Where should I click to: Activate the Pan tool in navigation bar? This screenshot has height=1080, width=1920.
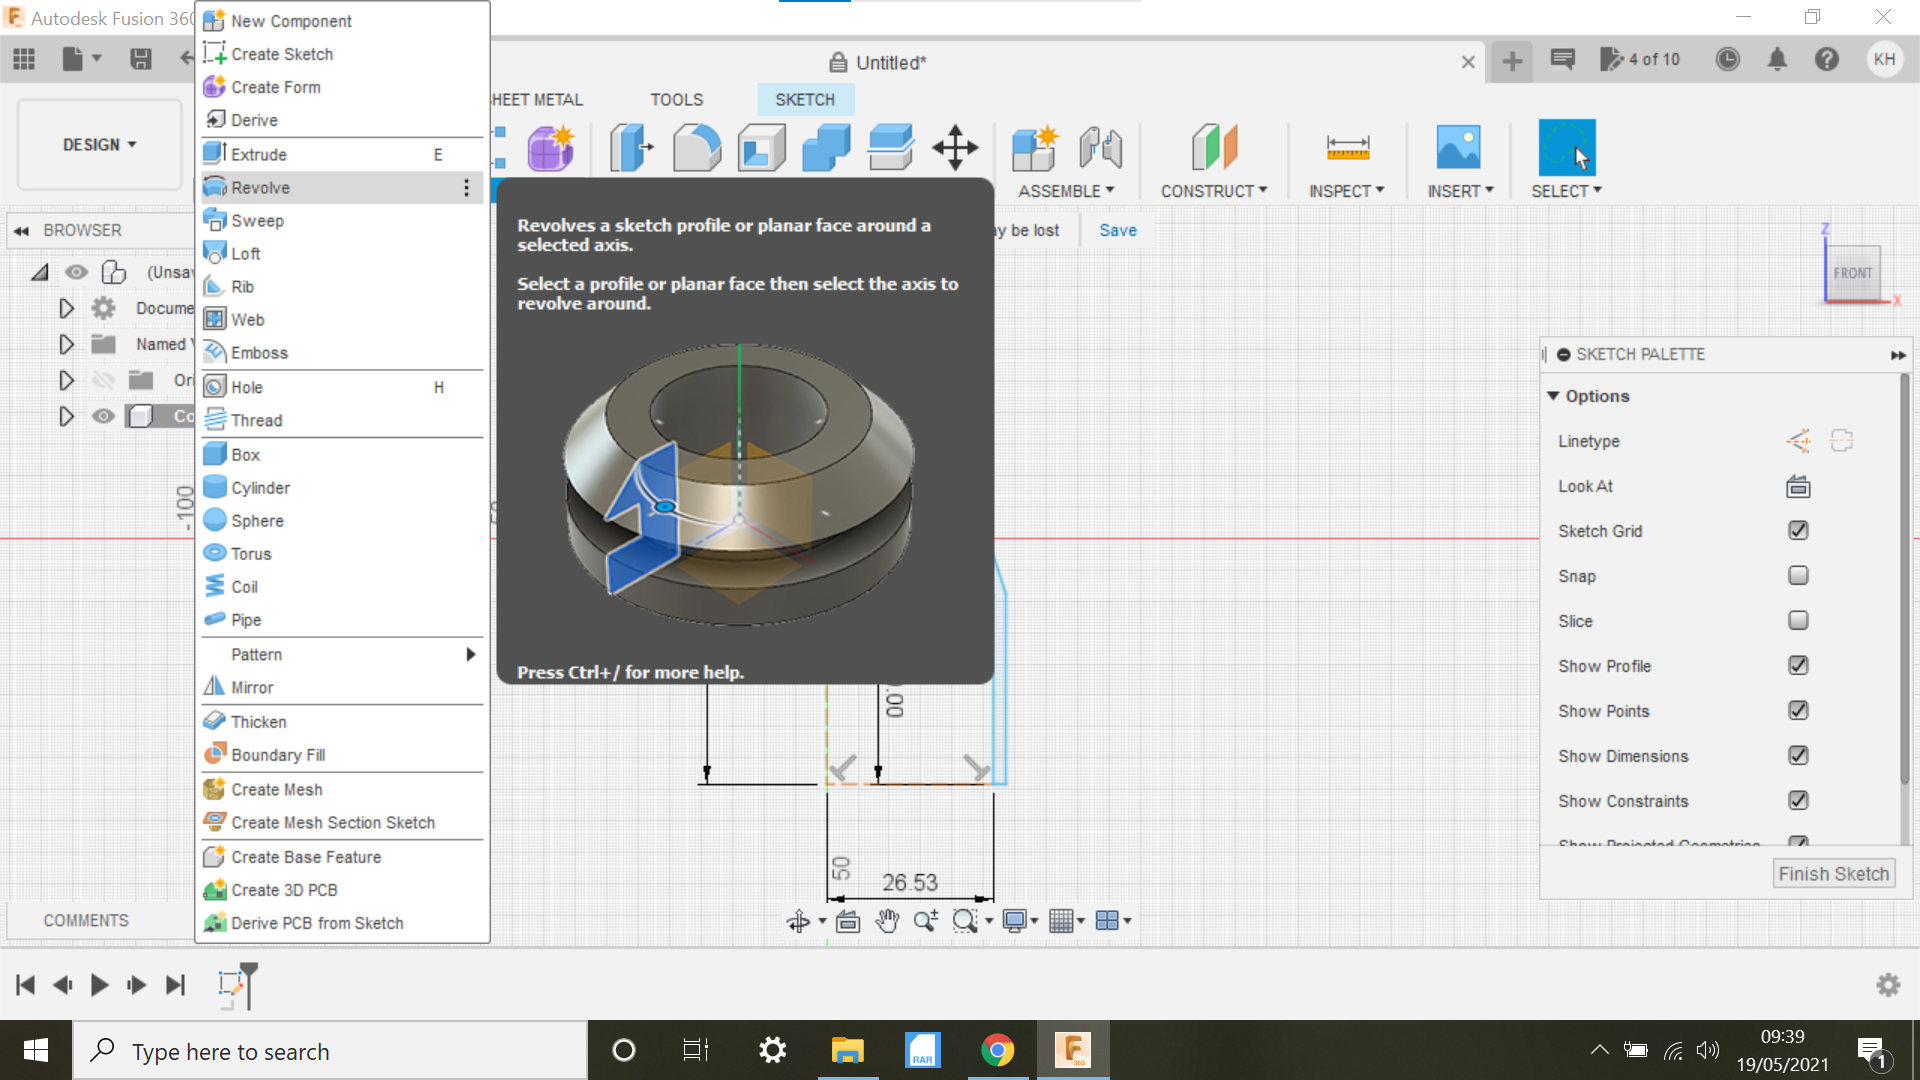pyautogui.click(x=886, y=921)
